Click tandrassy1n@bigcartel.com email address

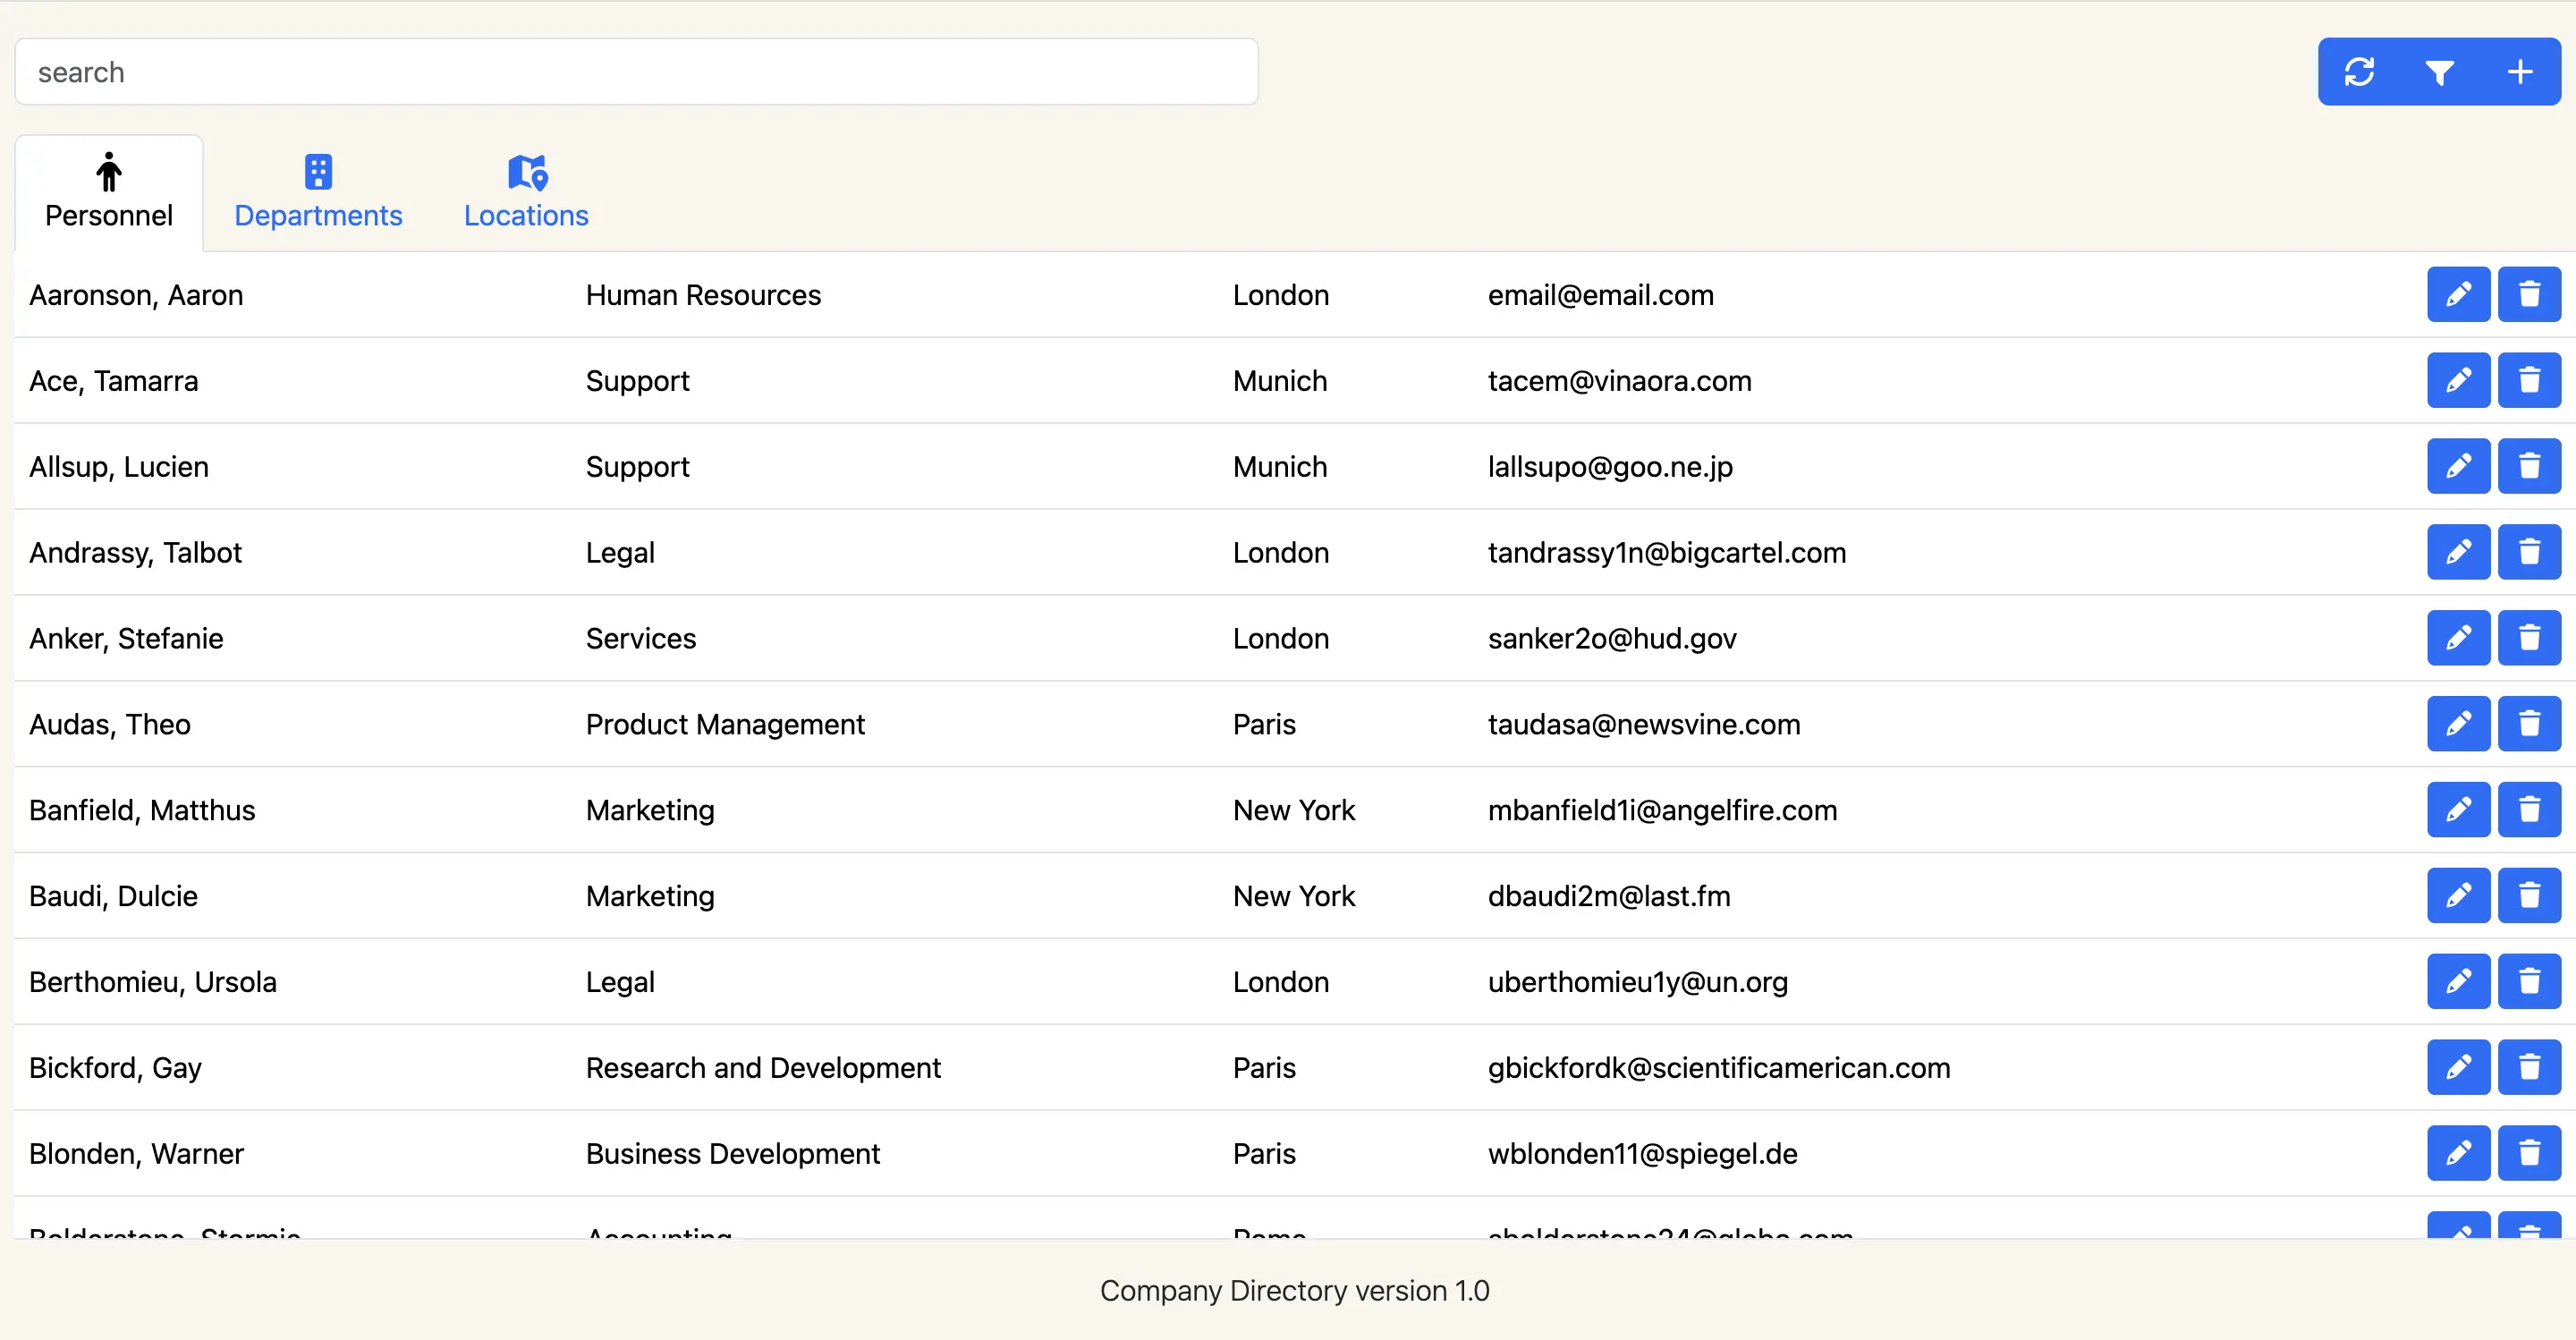click(x=1666, y=552)
